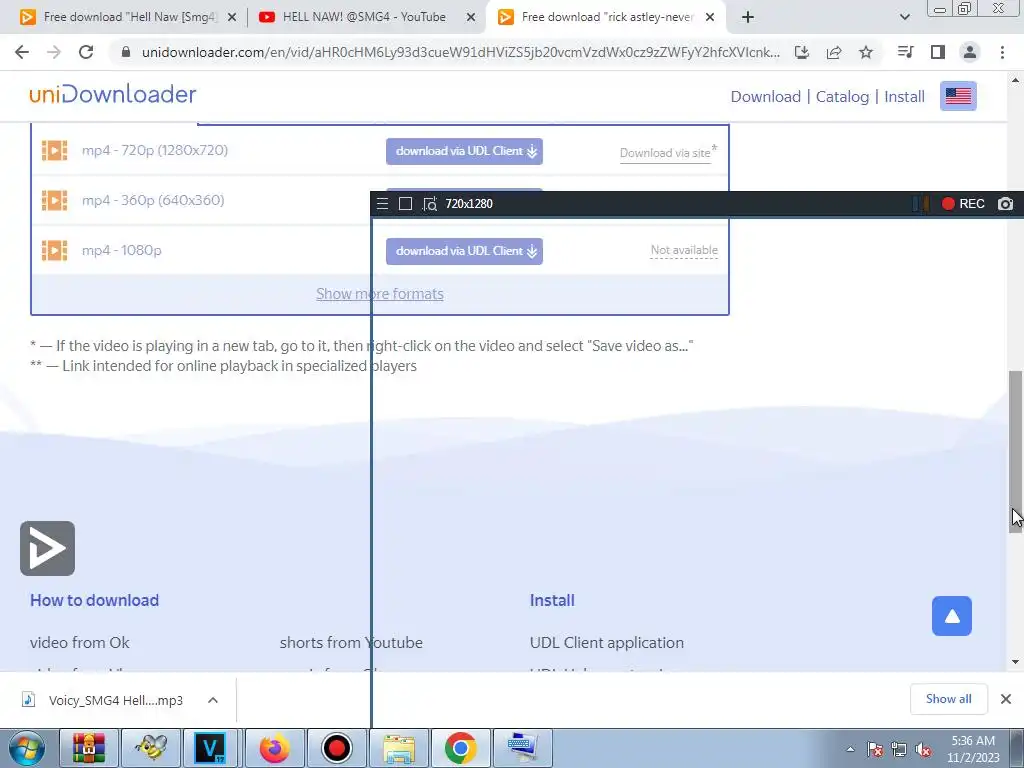Jump to top with blue arrow button

[x=952, y=616]
